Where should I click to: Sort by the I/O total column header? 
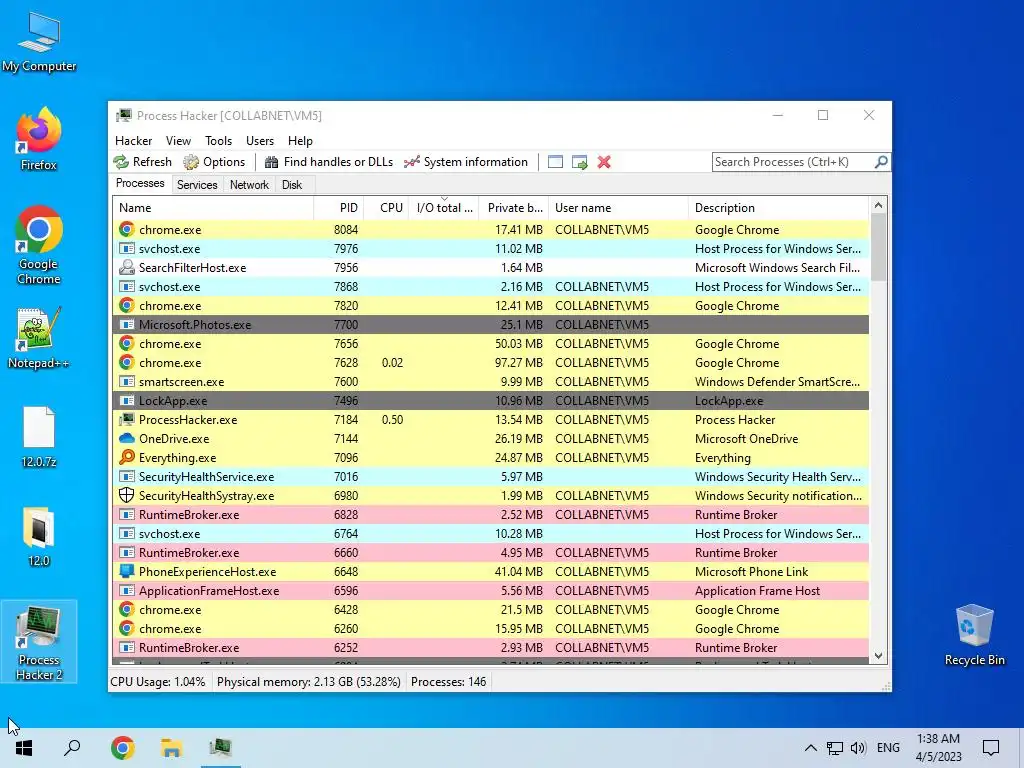(444, 208)
